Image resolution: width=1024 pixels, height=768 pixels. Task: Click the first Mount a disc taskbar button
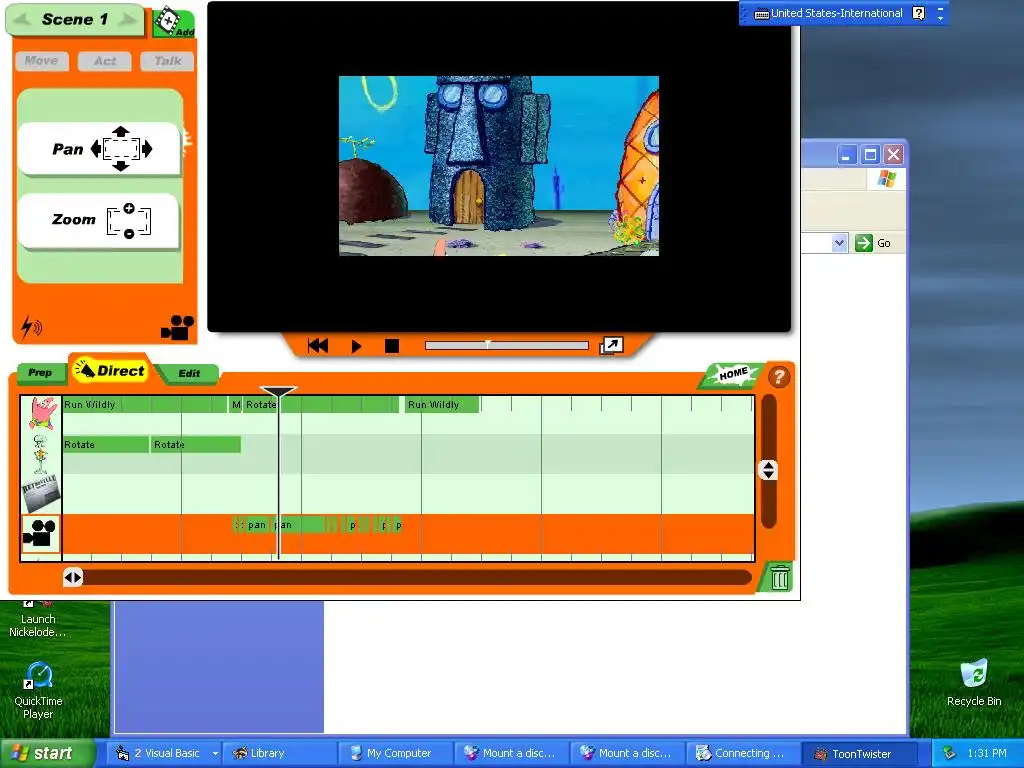pos(512,754)
